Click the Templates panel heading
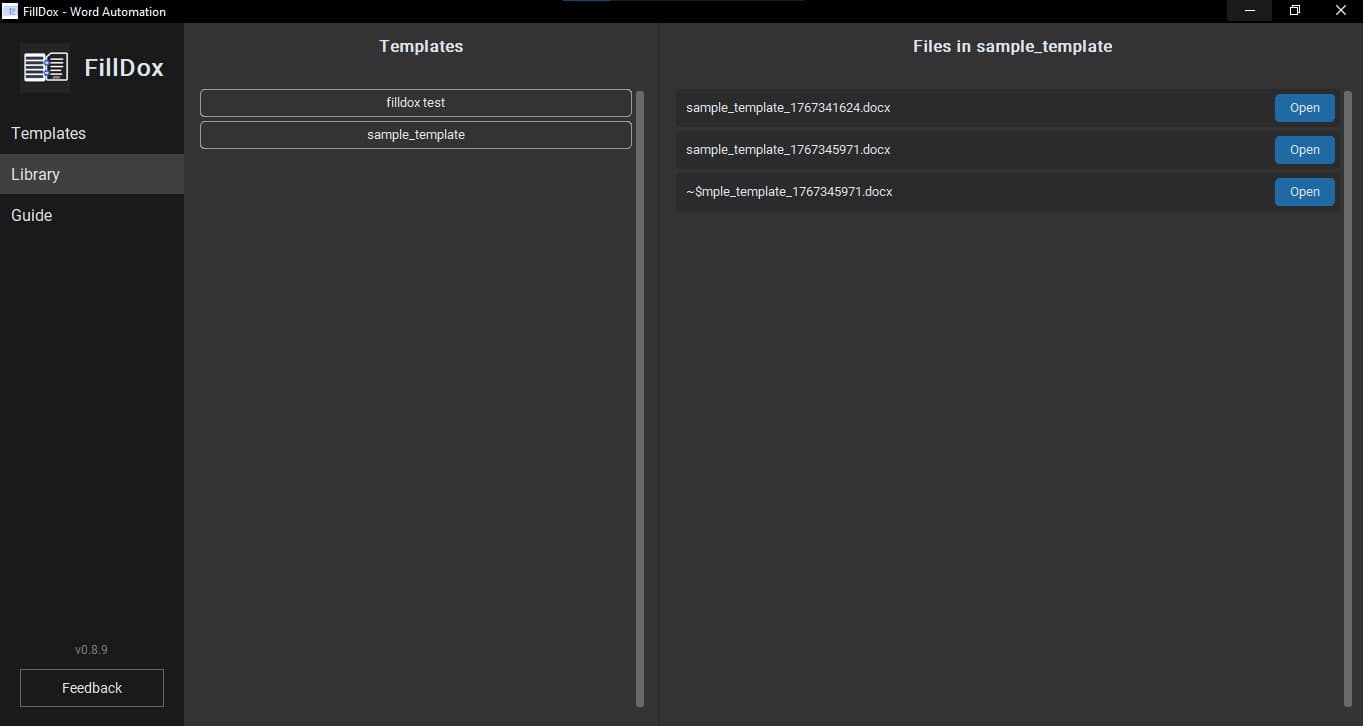This screenshot has height=726, width=1363. tap(421, 46)
